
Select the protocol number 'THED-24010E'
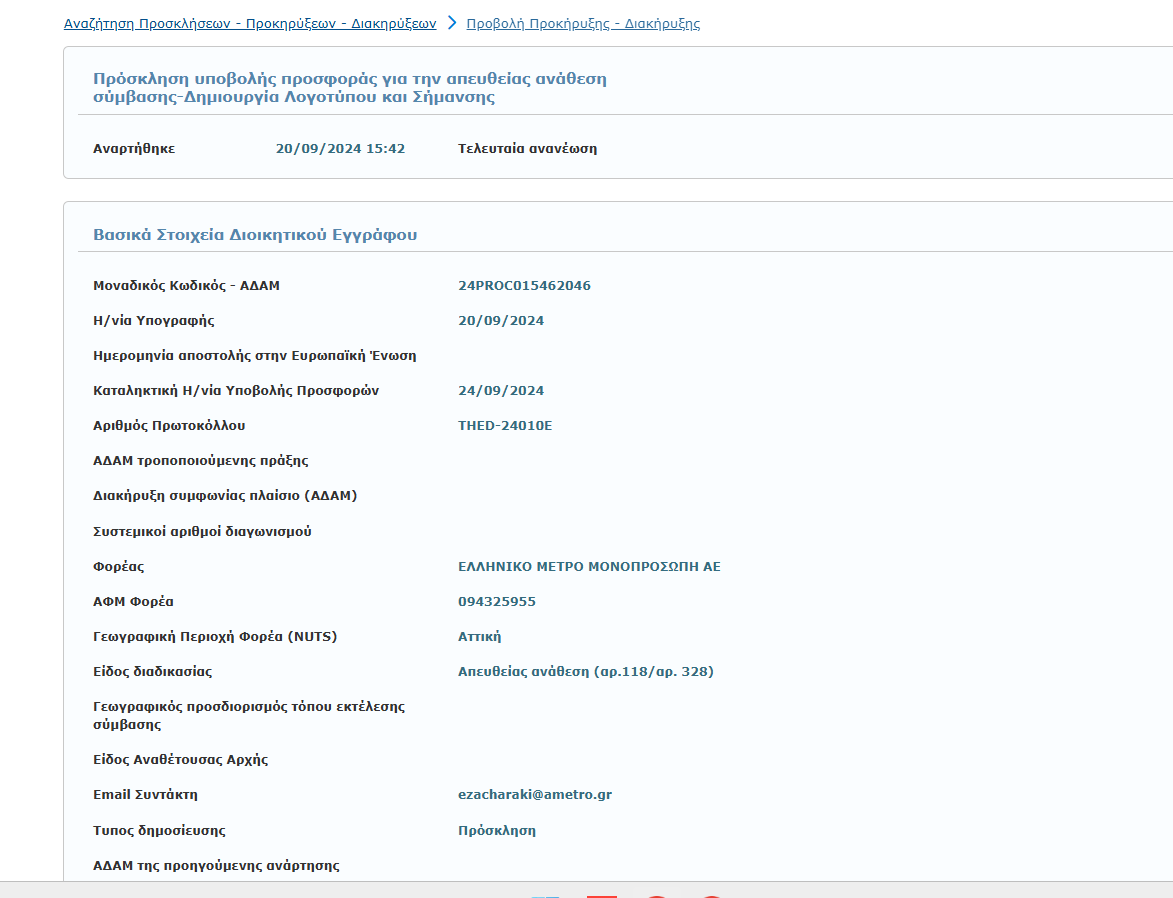pyautogui.click(x=505, y=425)
